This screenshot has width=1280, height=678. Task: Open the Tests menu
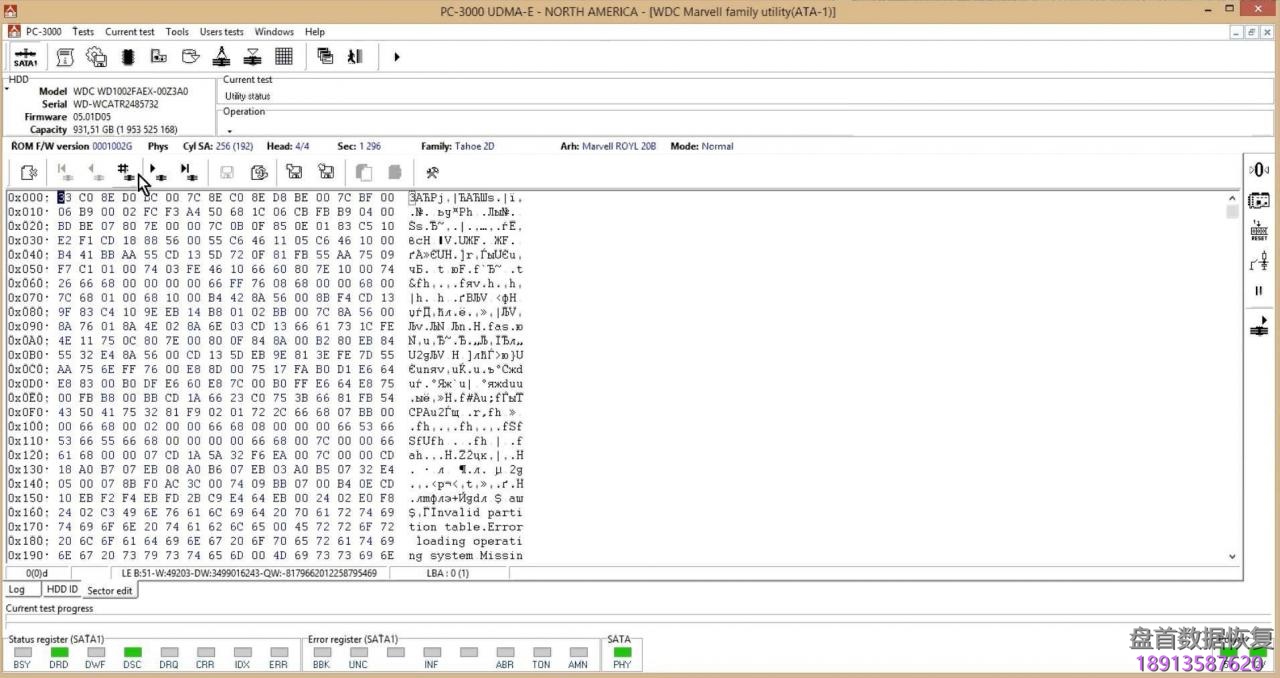click(83, 31)
